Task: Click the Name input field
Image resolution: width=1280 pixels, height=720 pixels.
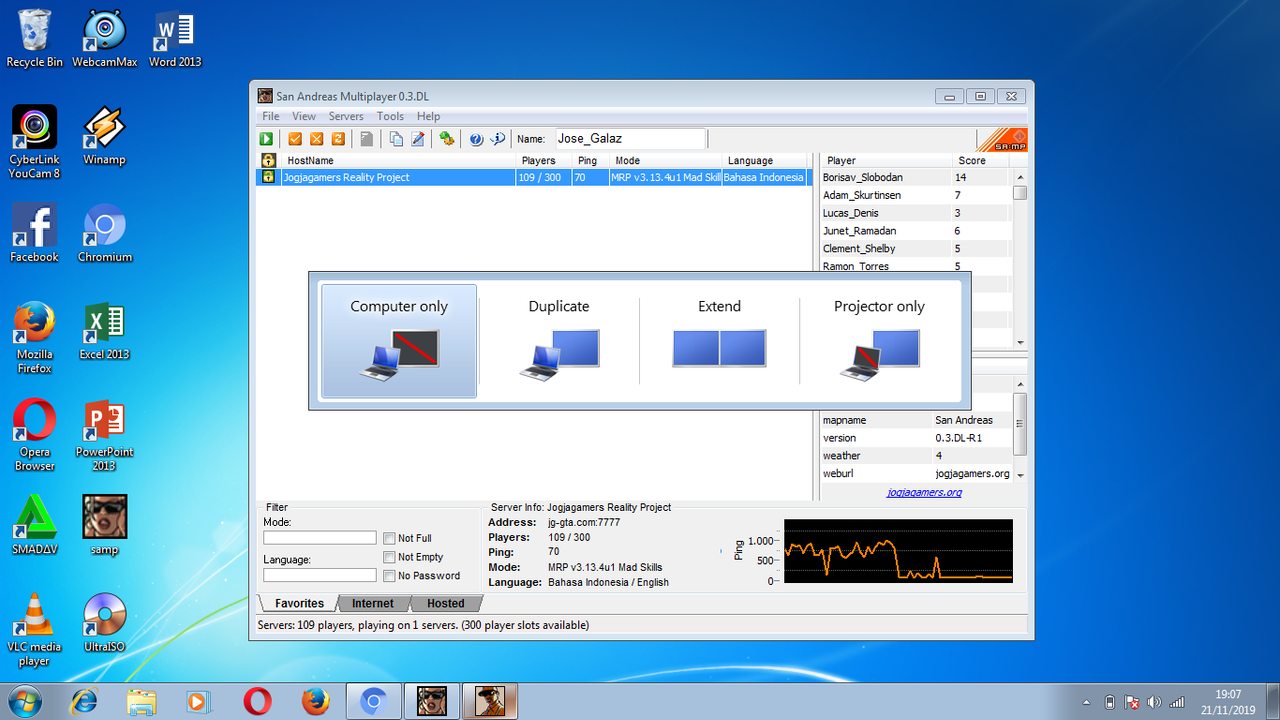Action: point(629,139)
